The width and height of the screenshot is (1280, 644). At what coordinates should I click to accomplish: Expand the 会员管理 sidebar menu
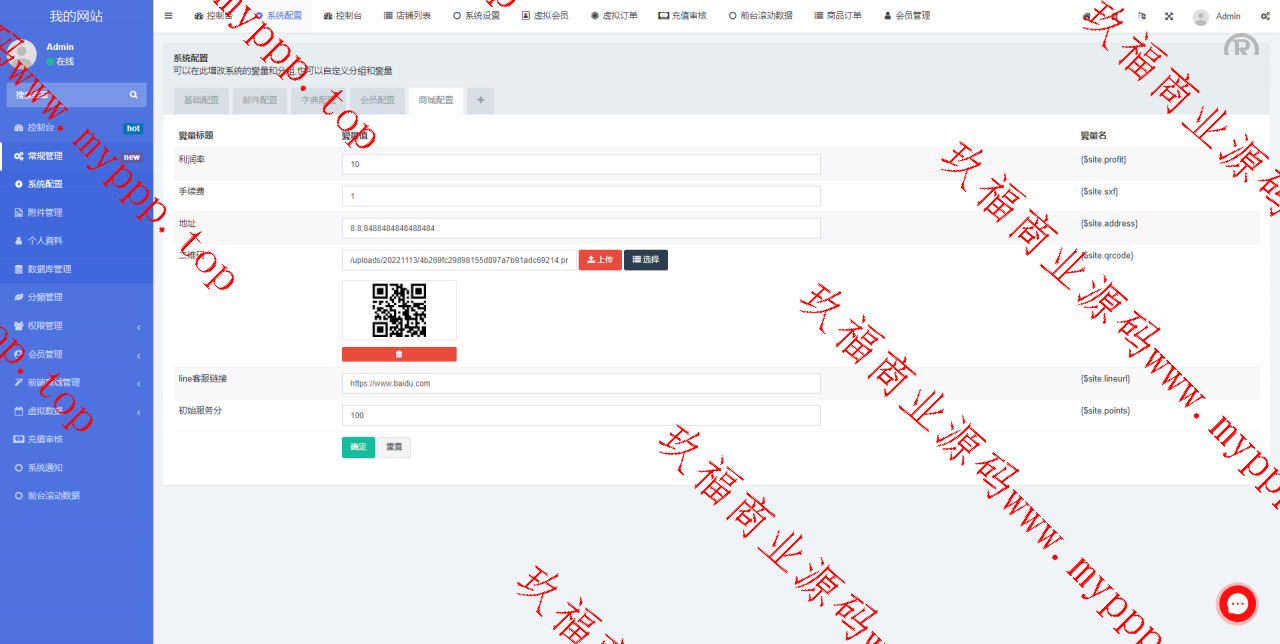tap(76, 354)
